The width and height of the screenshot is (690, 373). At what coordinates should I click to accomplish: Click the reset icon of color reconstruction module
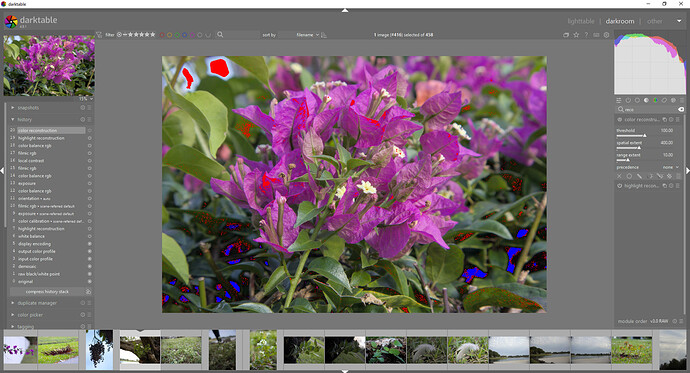click(671, 120)
